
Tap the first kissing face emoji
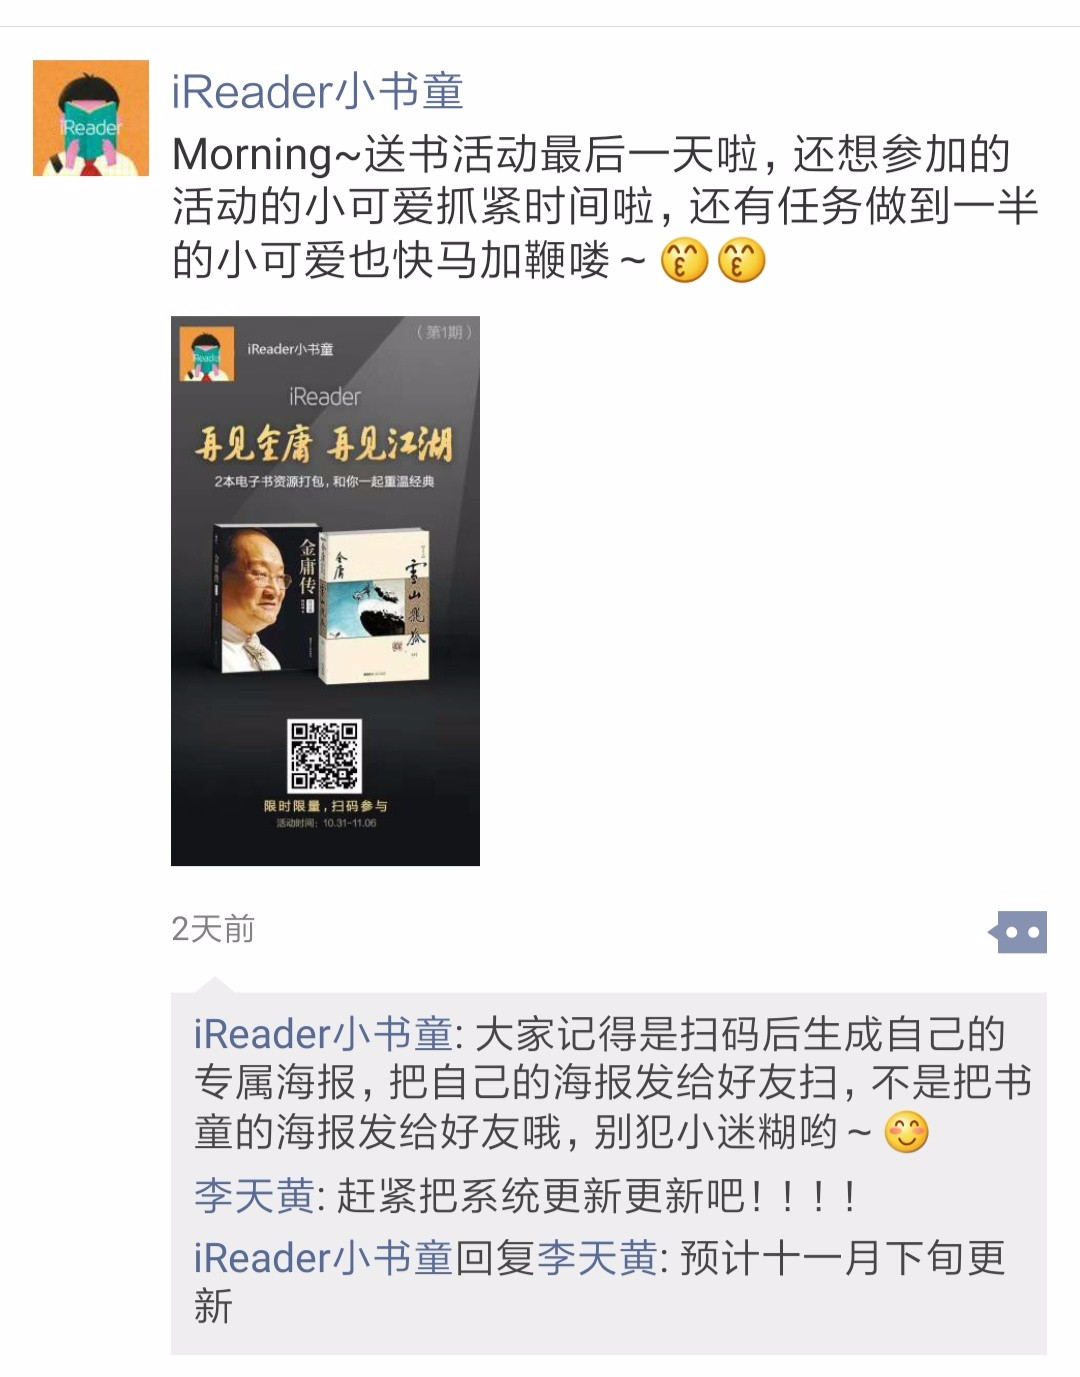tap(685, 260)
